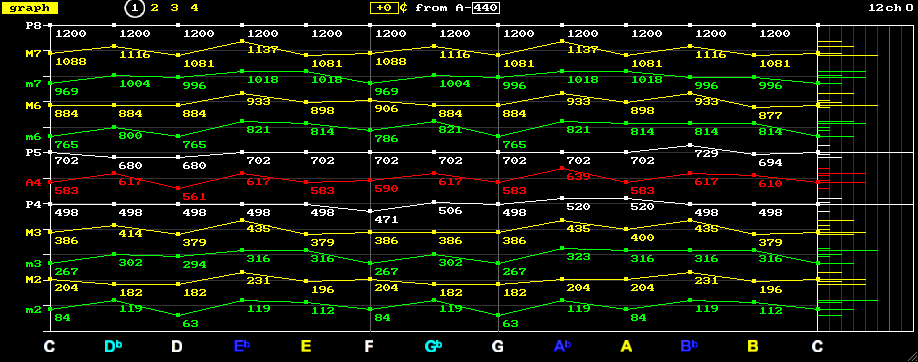Select the M2 interval label
918x362 pixels.
click(x=33, y=279)
